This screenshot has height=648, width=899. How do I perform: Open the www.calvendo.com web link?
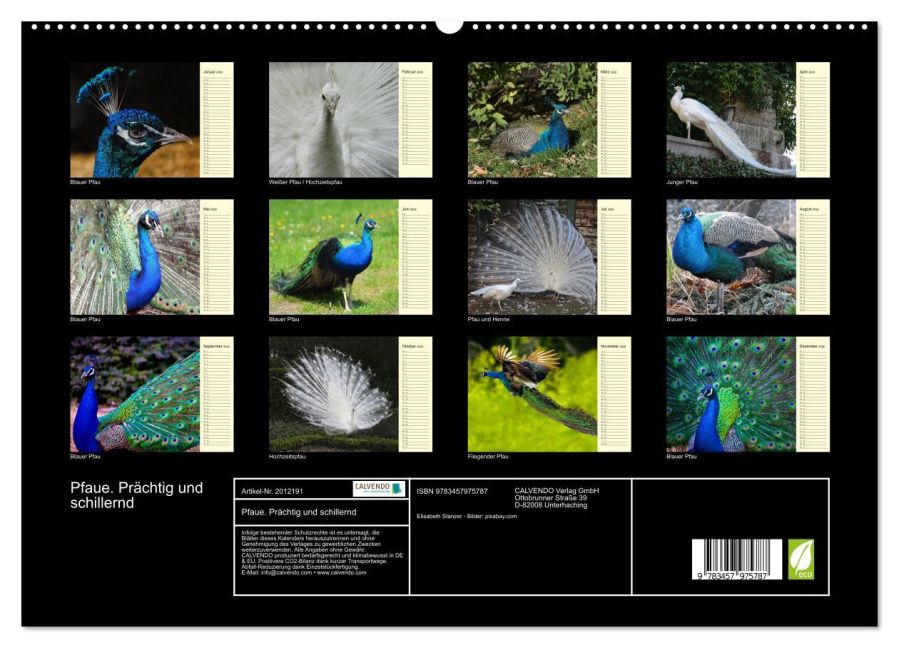[341, 573]
